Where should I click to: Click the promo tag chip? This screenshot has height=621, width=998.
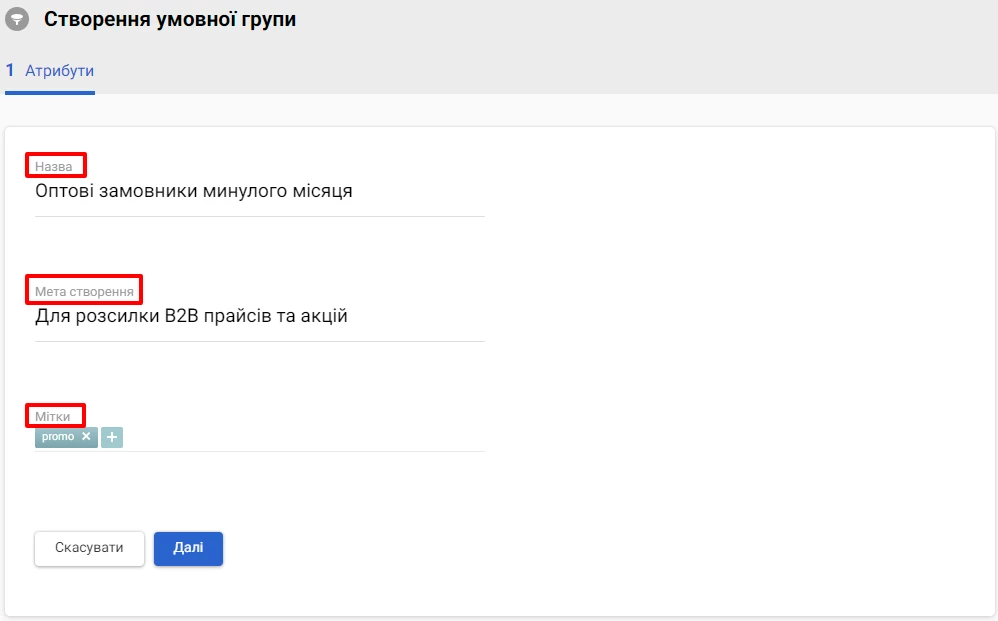click(66, 437)
